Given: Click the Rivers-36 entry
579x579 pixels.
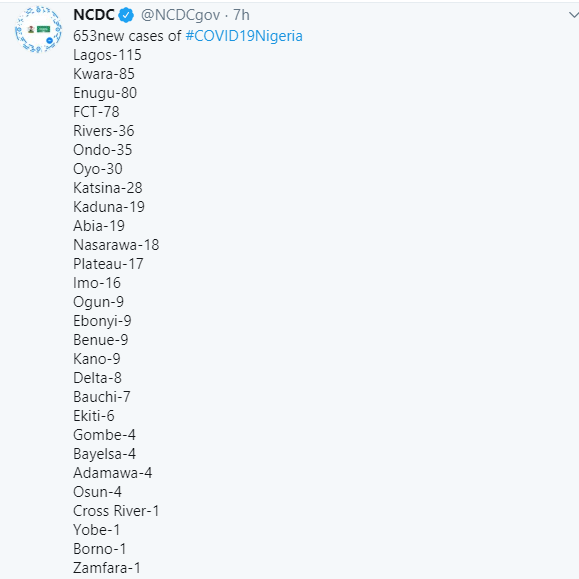Looking at the screenshot, I should pyautogui.click(x=104, y=131).
